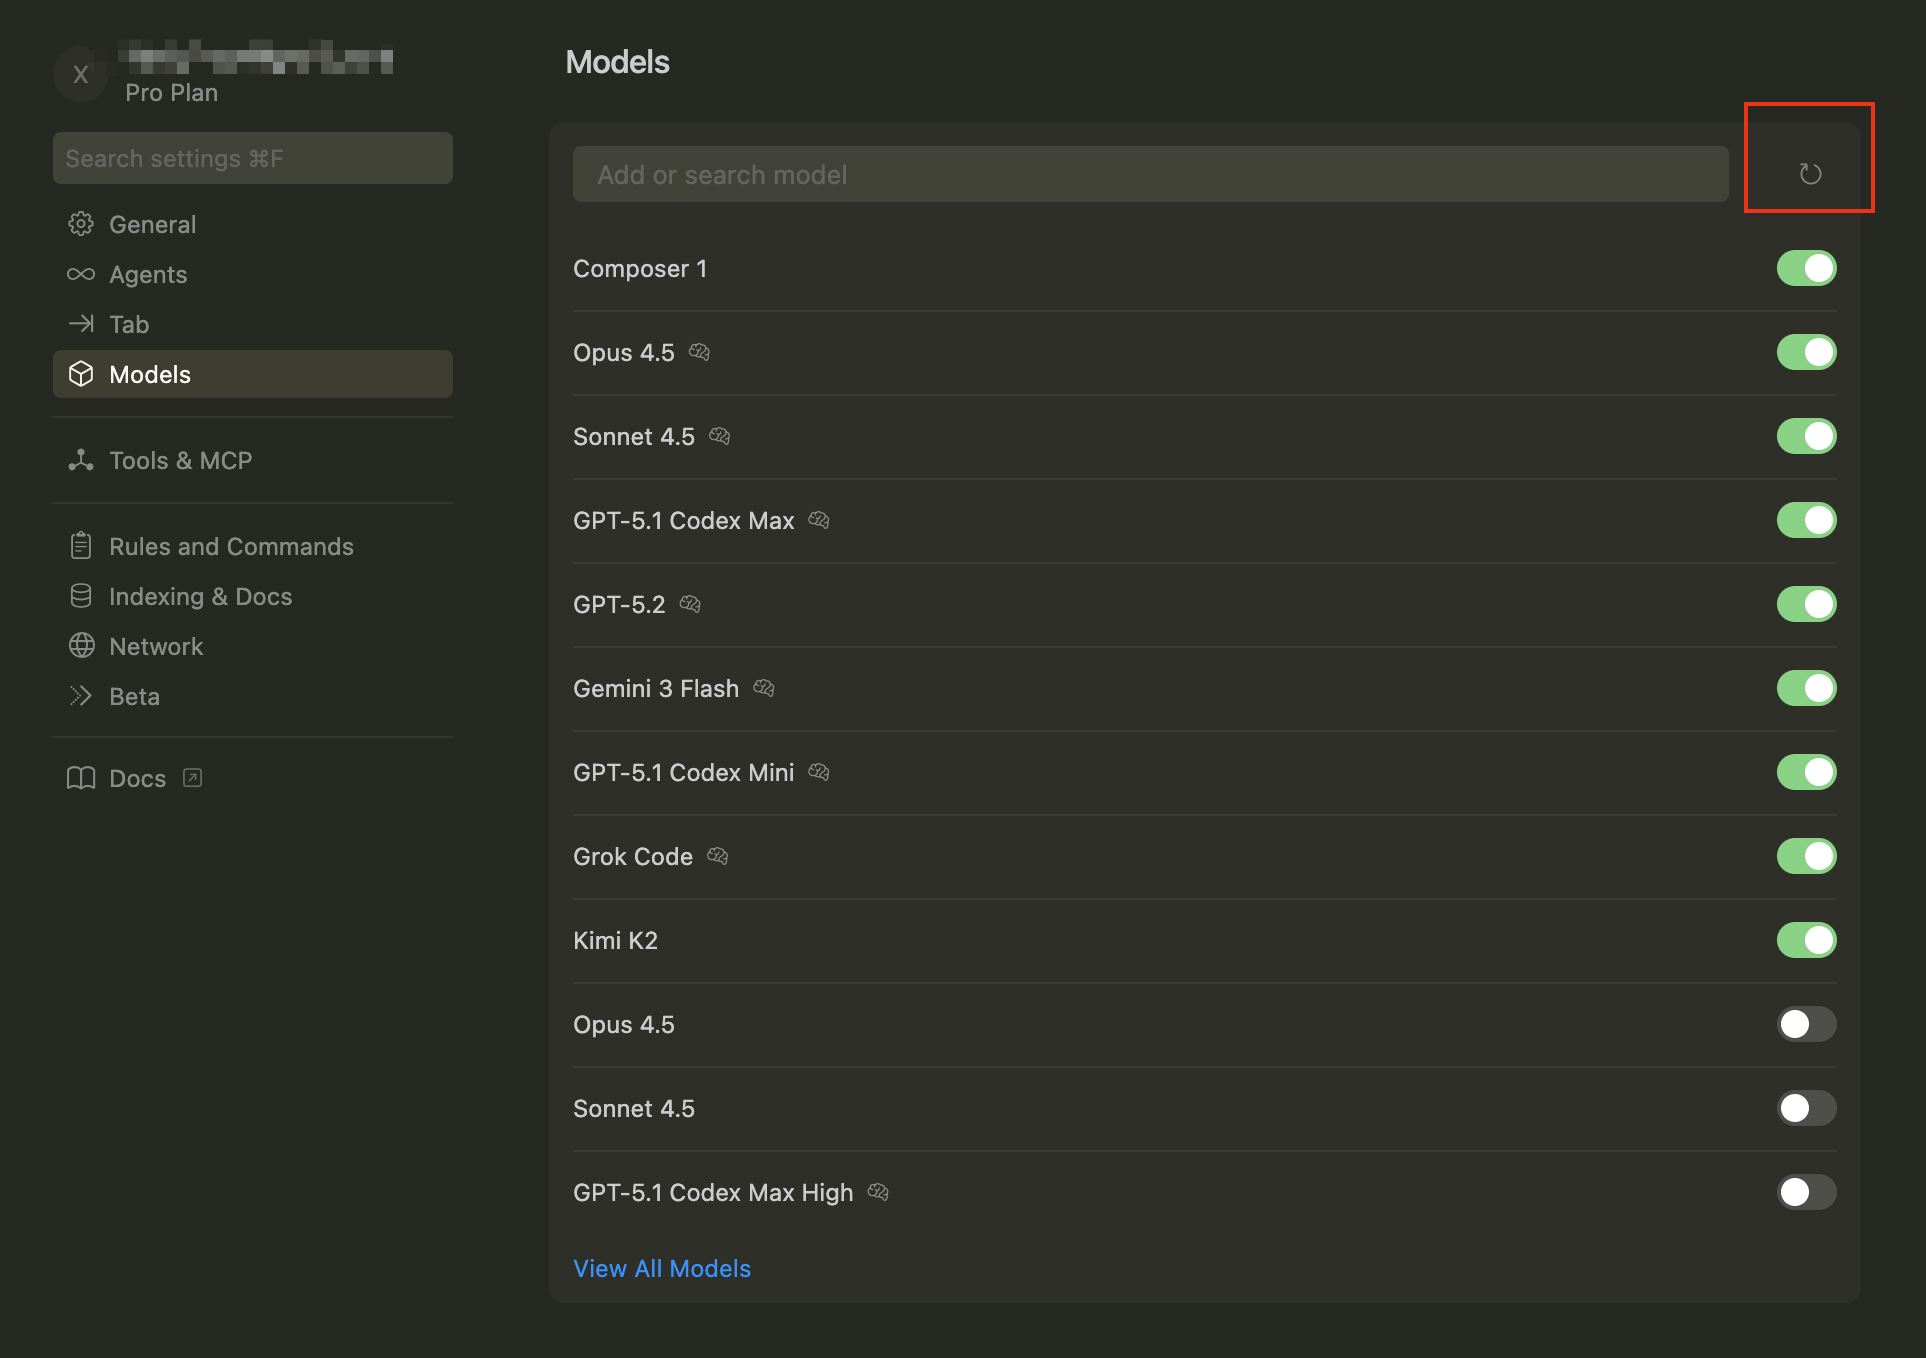The width and height of the screenshot is (1926, 1358).
Task: Click the View All Models link
Action: (x=662, y=1268)
